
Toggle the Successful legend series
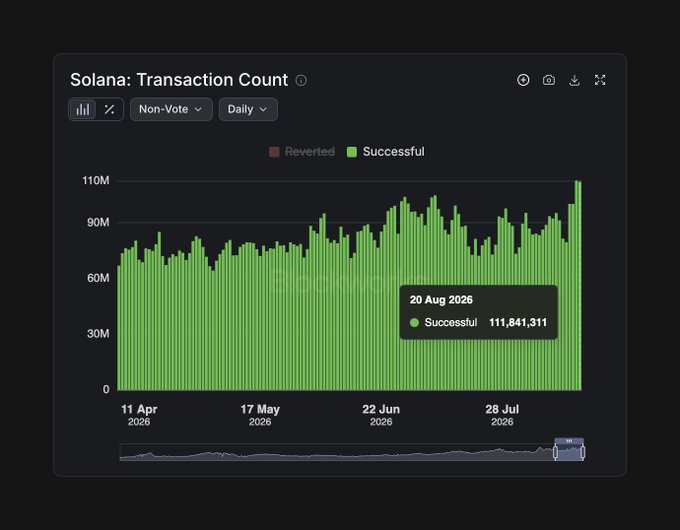tap(386, 152)
